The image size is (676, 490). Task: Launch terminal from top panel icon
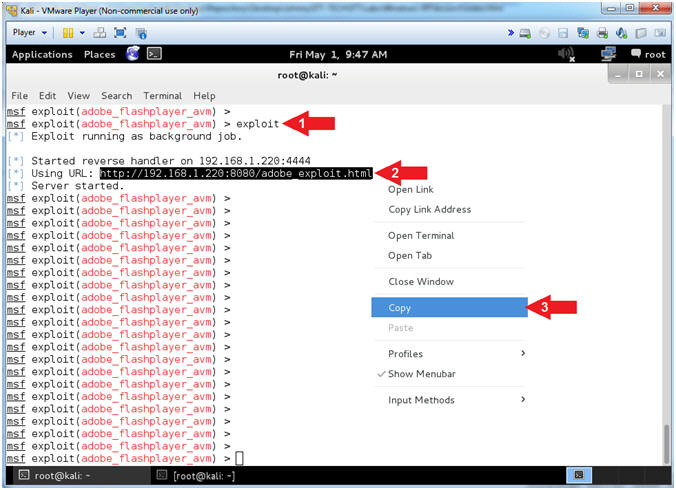coord(154,54)
